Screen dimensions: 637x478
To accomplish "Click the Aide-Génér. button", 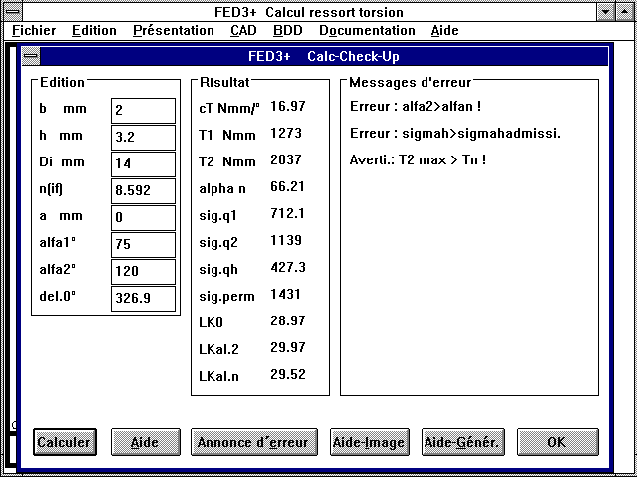I will pyautogui.click(x=463, y=442).
